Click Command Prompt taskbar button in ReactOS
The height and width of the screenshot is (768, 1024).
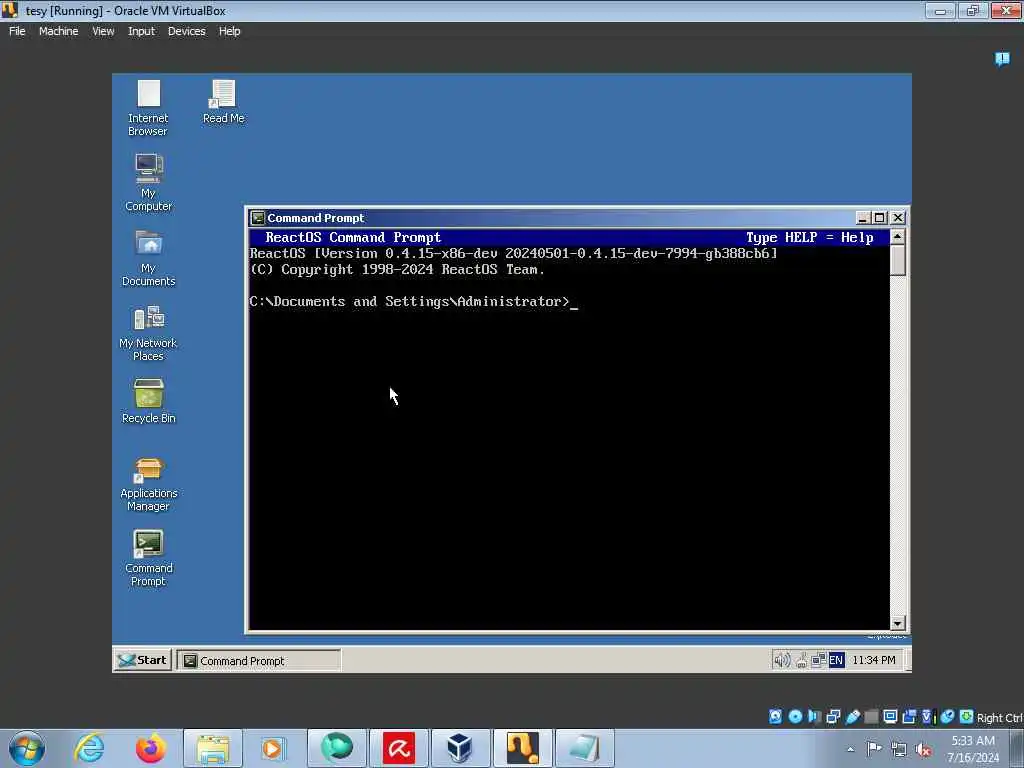259,661
